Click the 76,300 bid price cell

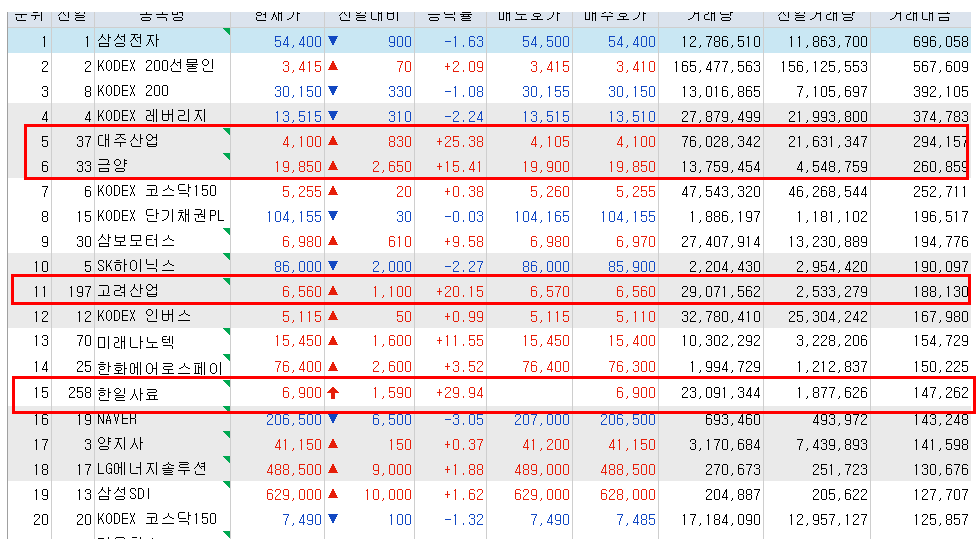632,366
